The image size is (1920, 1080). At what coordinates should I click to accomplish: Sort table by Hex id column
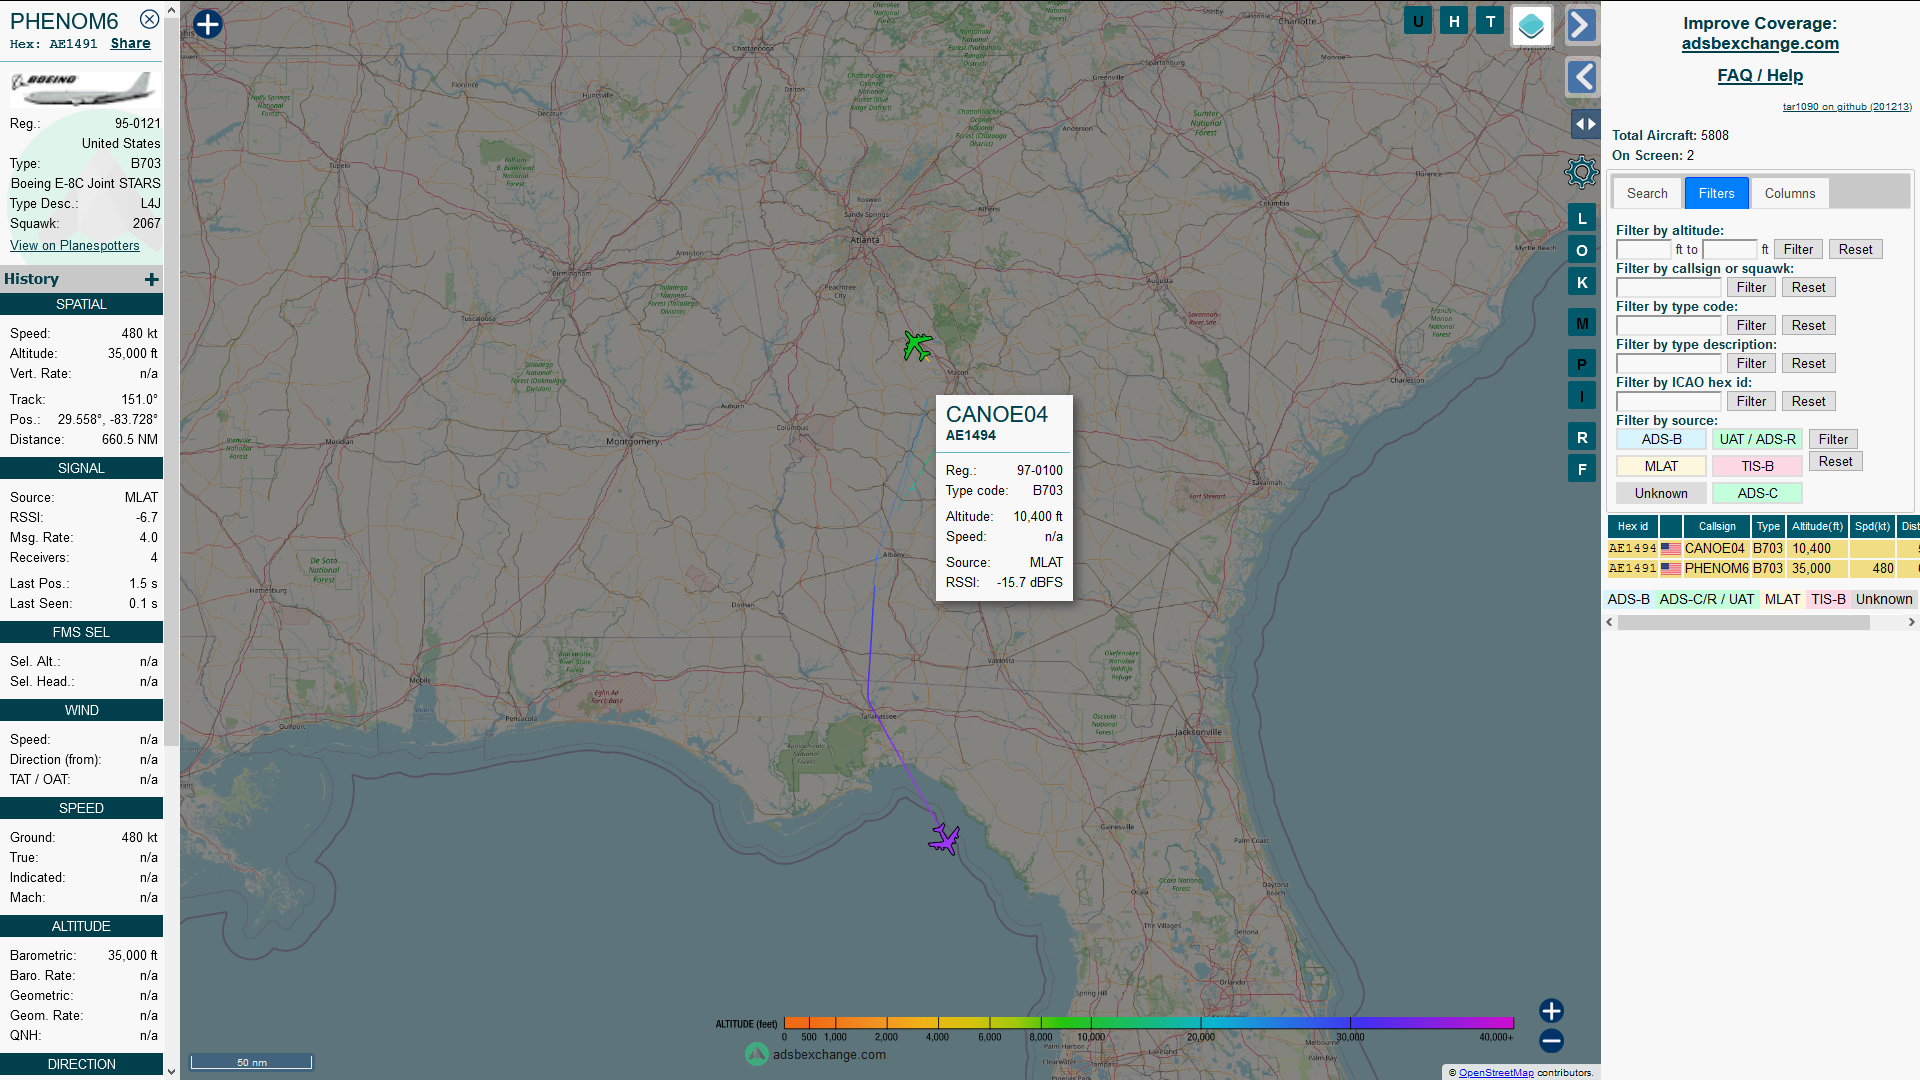click(1632, 526)
